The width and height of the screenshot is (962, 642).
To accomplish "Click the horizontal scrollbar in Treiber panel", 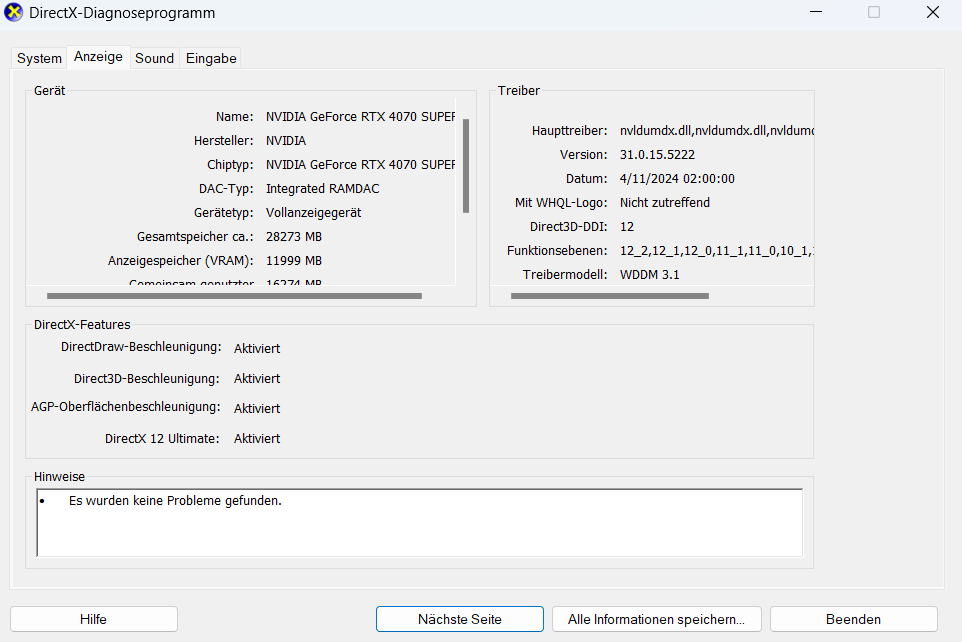I will pos(610,296).
